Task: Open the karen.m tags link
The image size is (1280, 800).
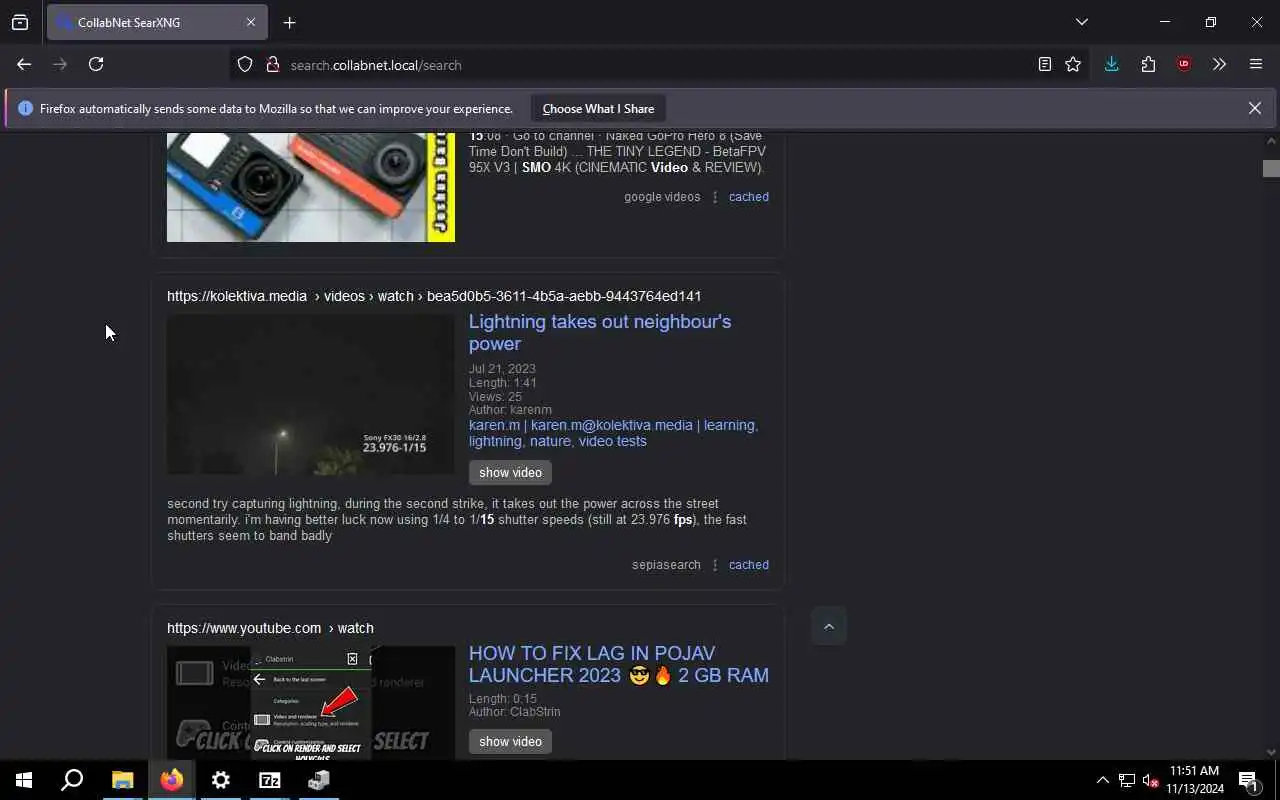Action: 614,433
